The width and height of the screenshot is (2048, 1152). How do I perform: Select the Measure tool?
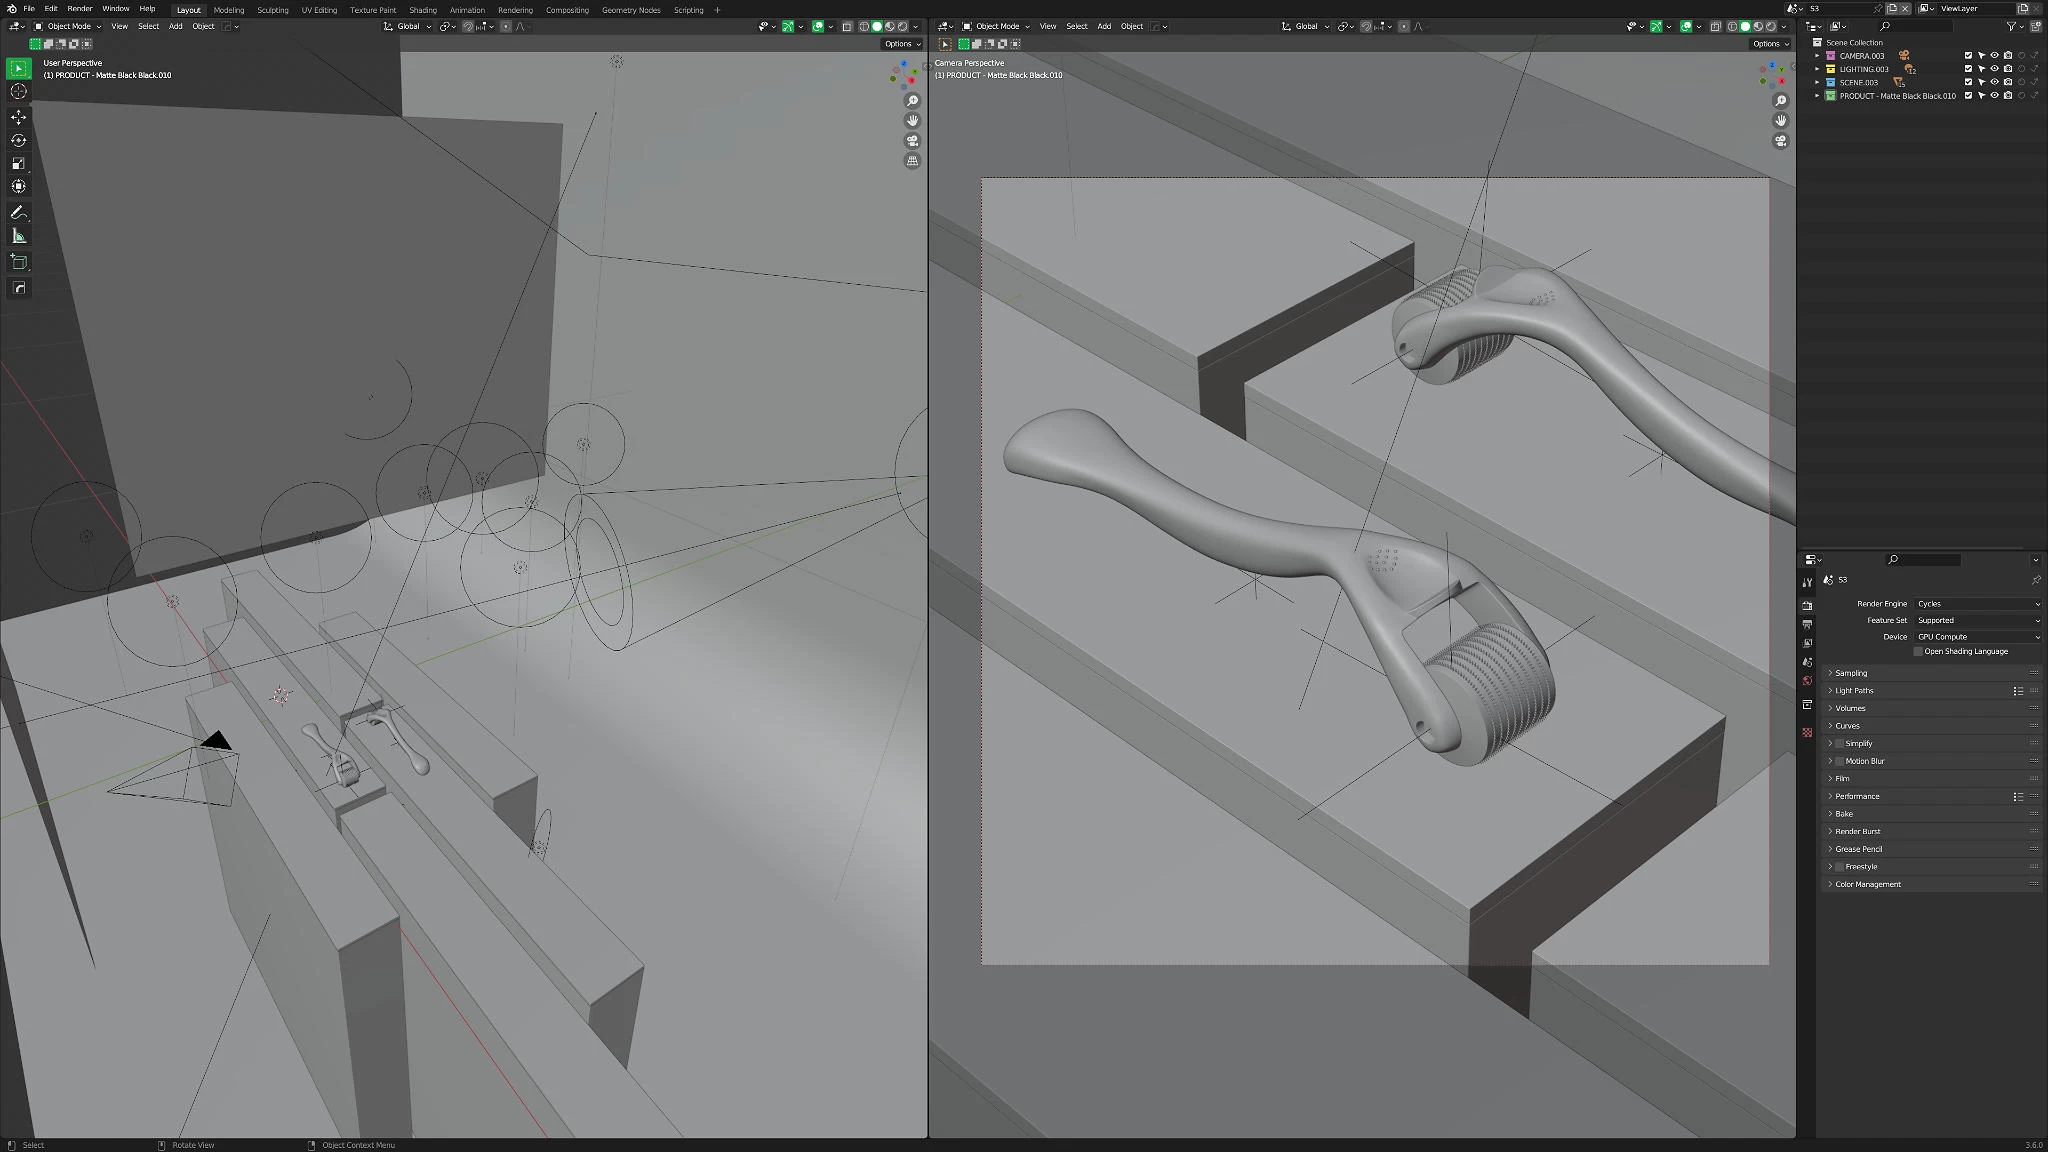18,236
